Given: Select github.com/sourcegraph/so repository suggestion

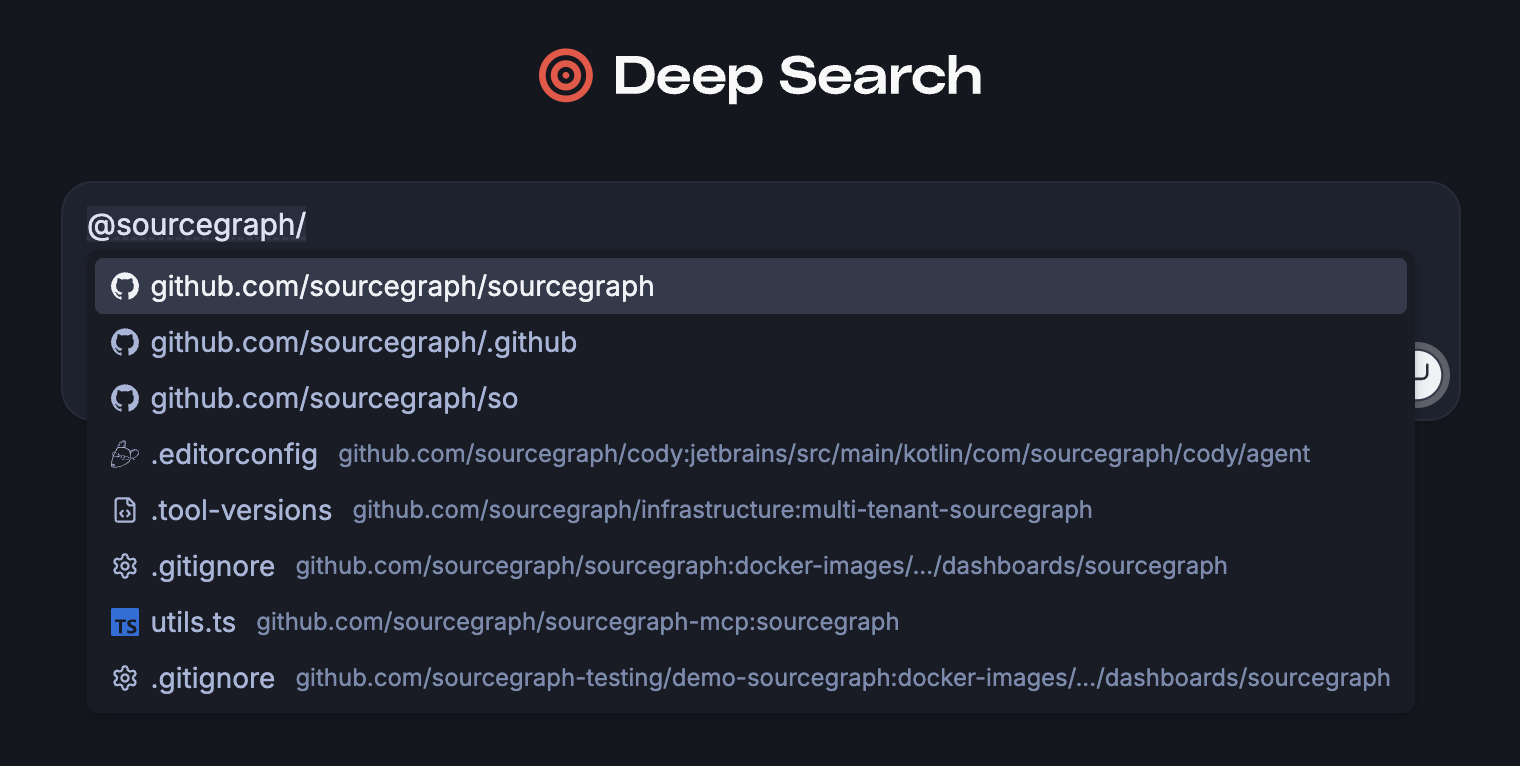Looking at the screenshot, I should [751, 398].
